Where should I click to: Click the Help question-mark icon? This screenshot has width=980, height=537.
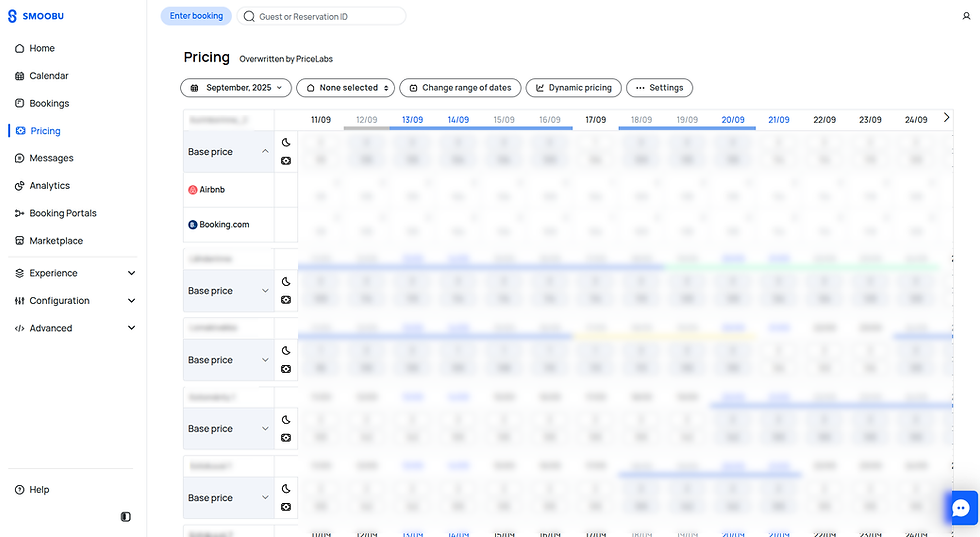(x=20, y=490)
